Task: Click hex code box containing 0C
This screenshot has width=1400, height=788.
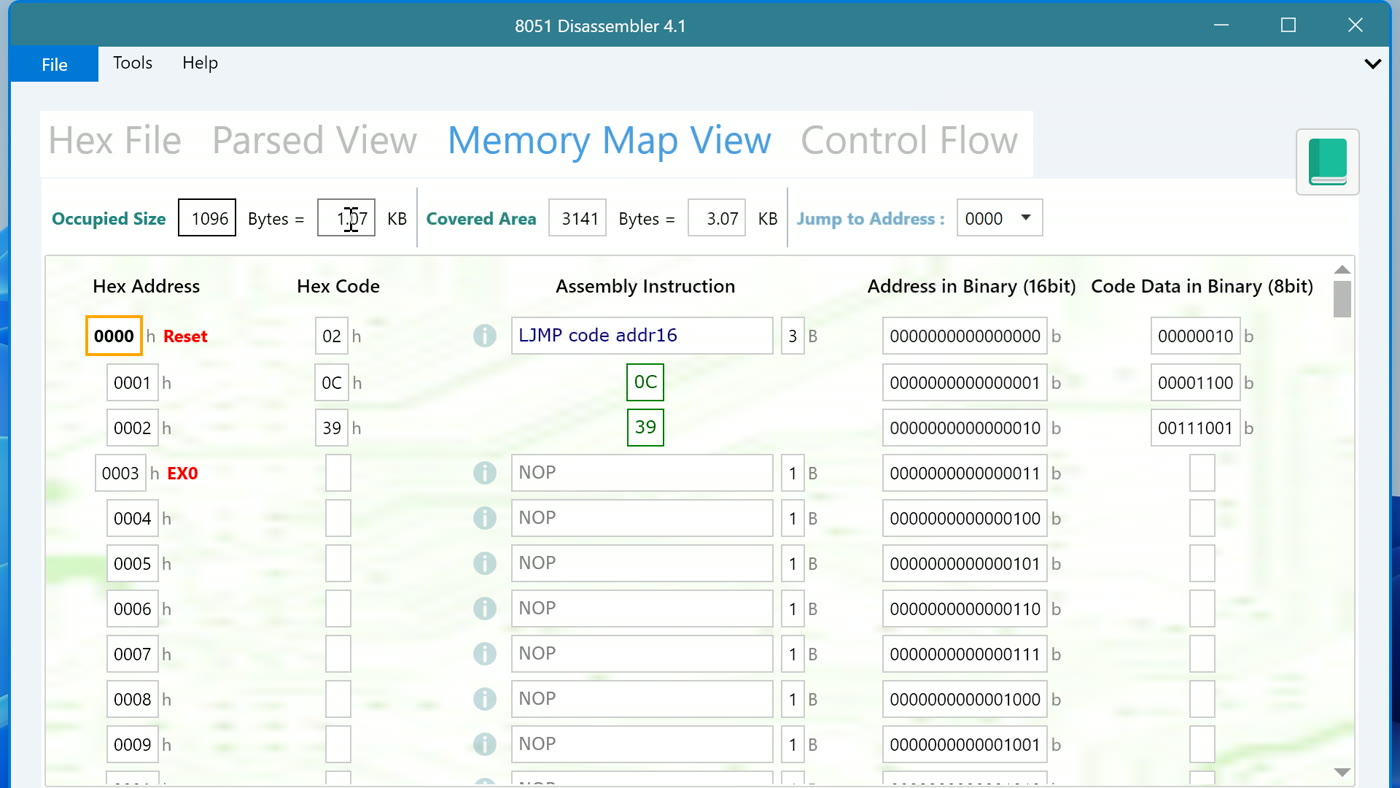Action: click(x=332, y=382)
